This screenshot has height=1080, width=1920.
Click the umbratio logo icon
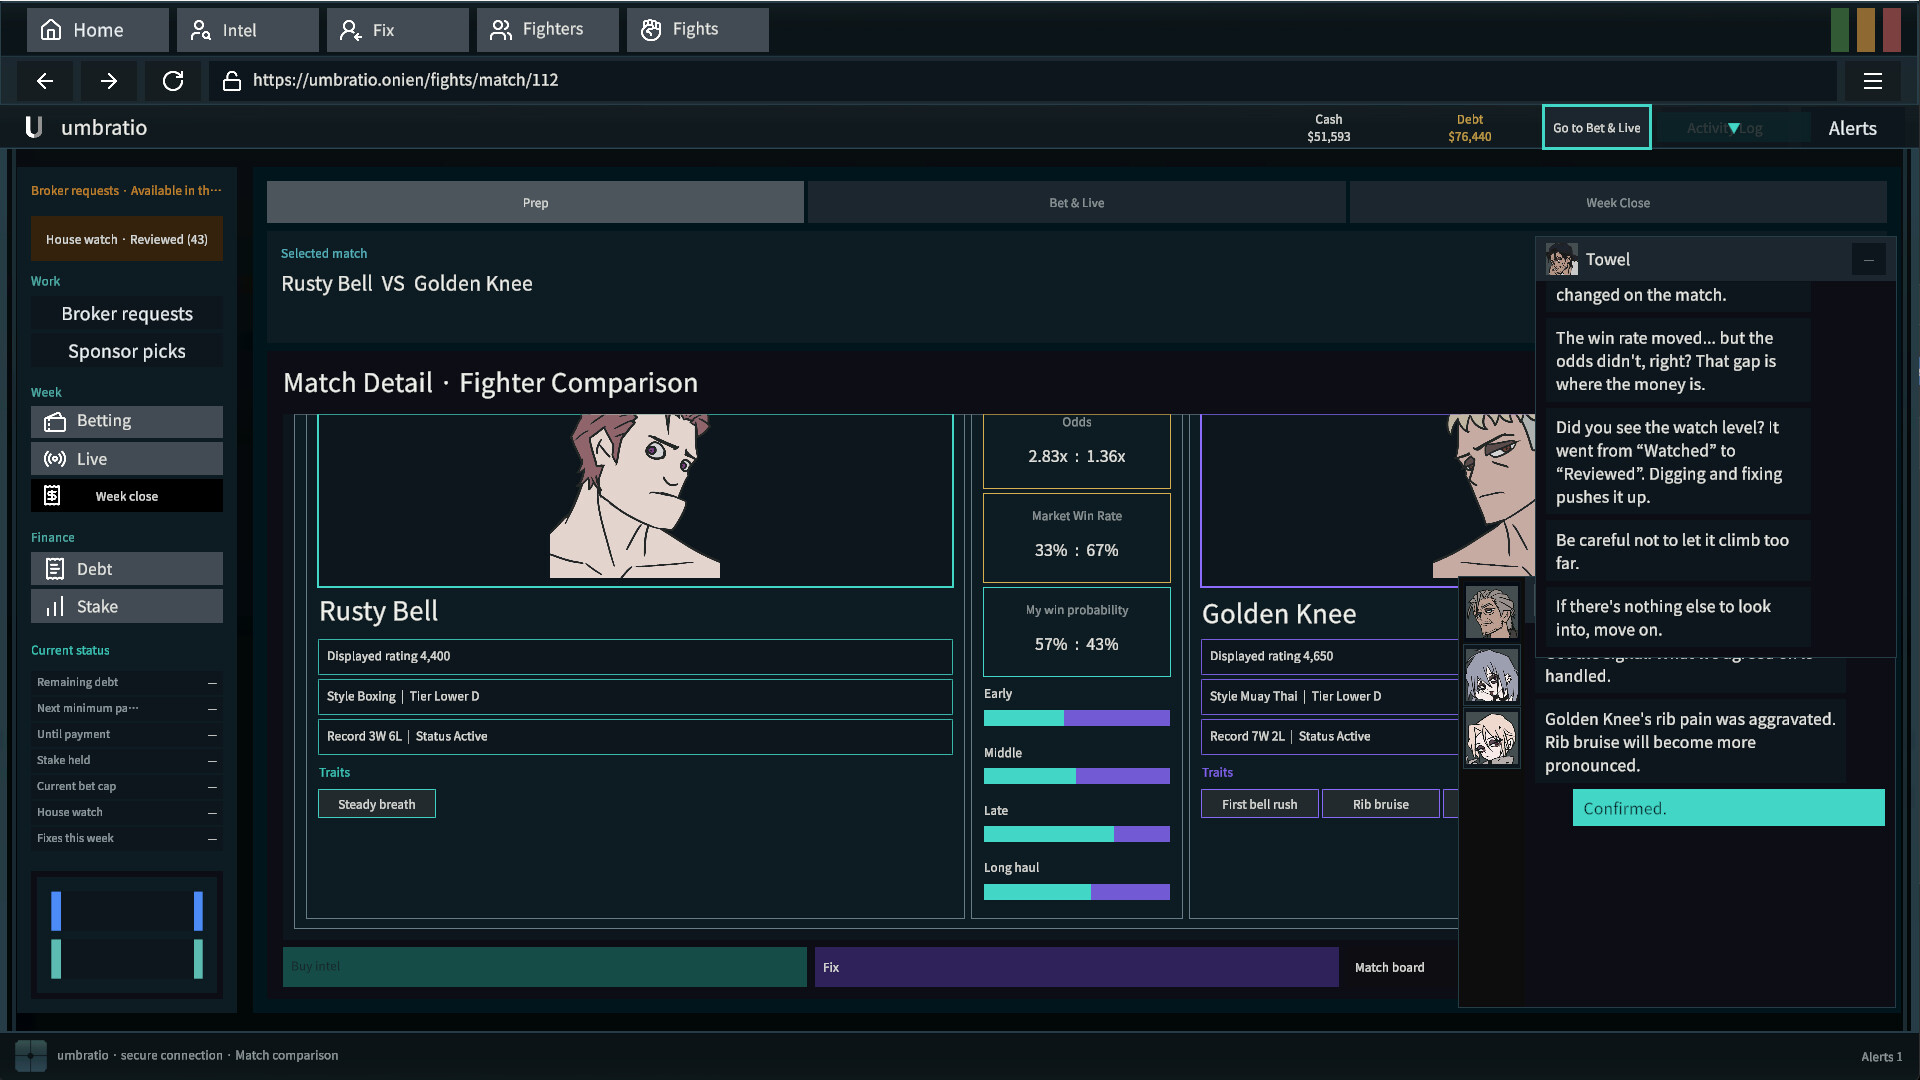point(34,127)
